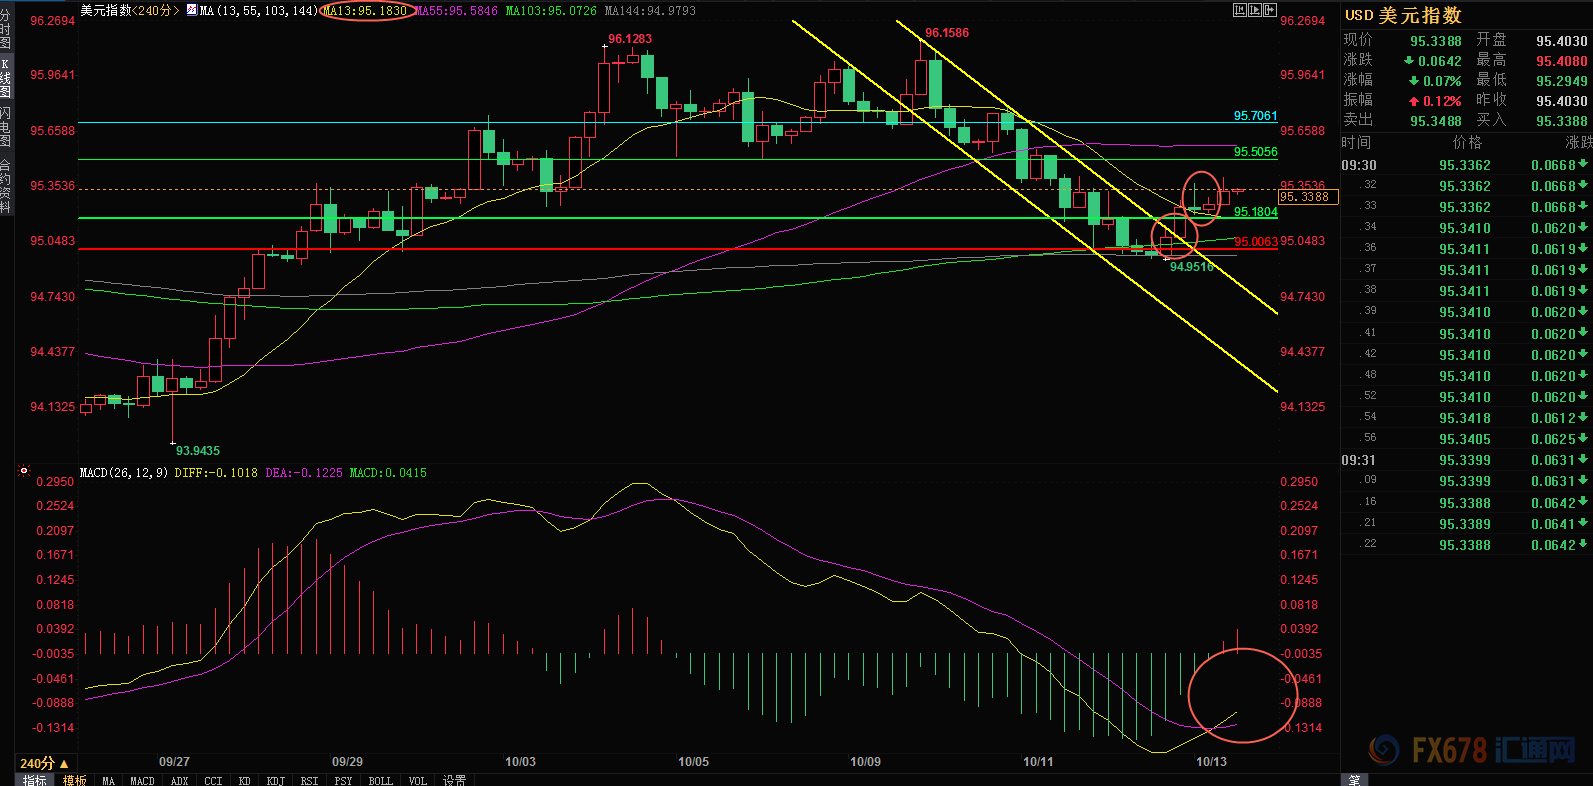1593x786 pixels.
Task: Click the MACD(26,12,9) indicator label
Action: coord(124,472)
